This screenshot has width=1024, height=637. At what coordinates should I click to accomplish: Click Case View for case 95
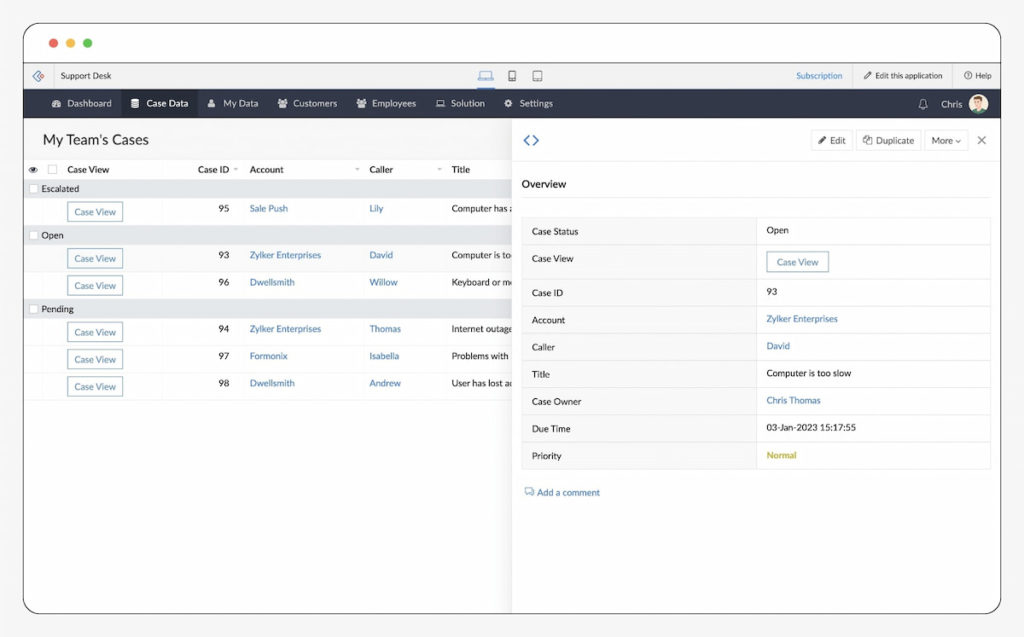point(94,211)
